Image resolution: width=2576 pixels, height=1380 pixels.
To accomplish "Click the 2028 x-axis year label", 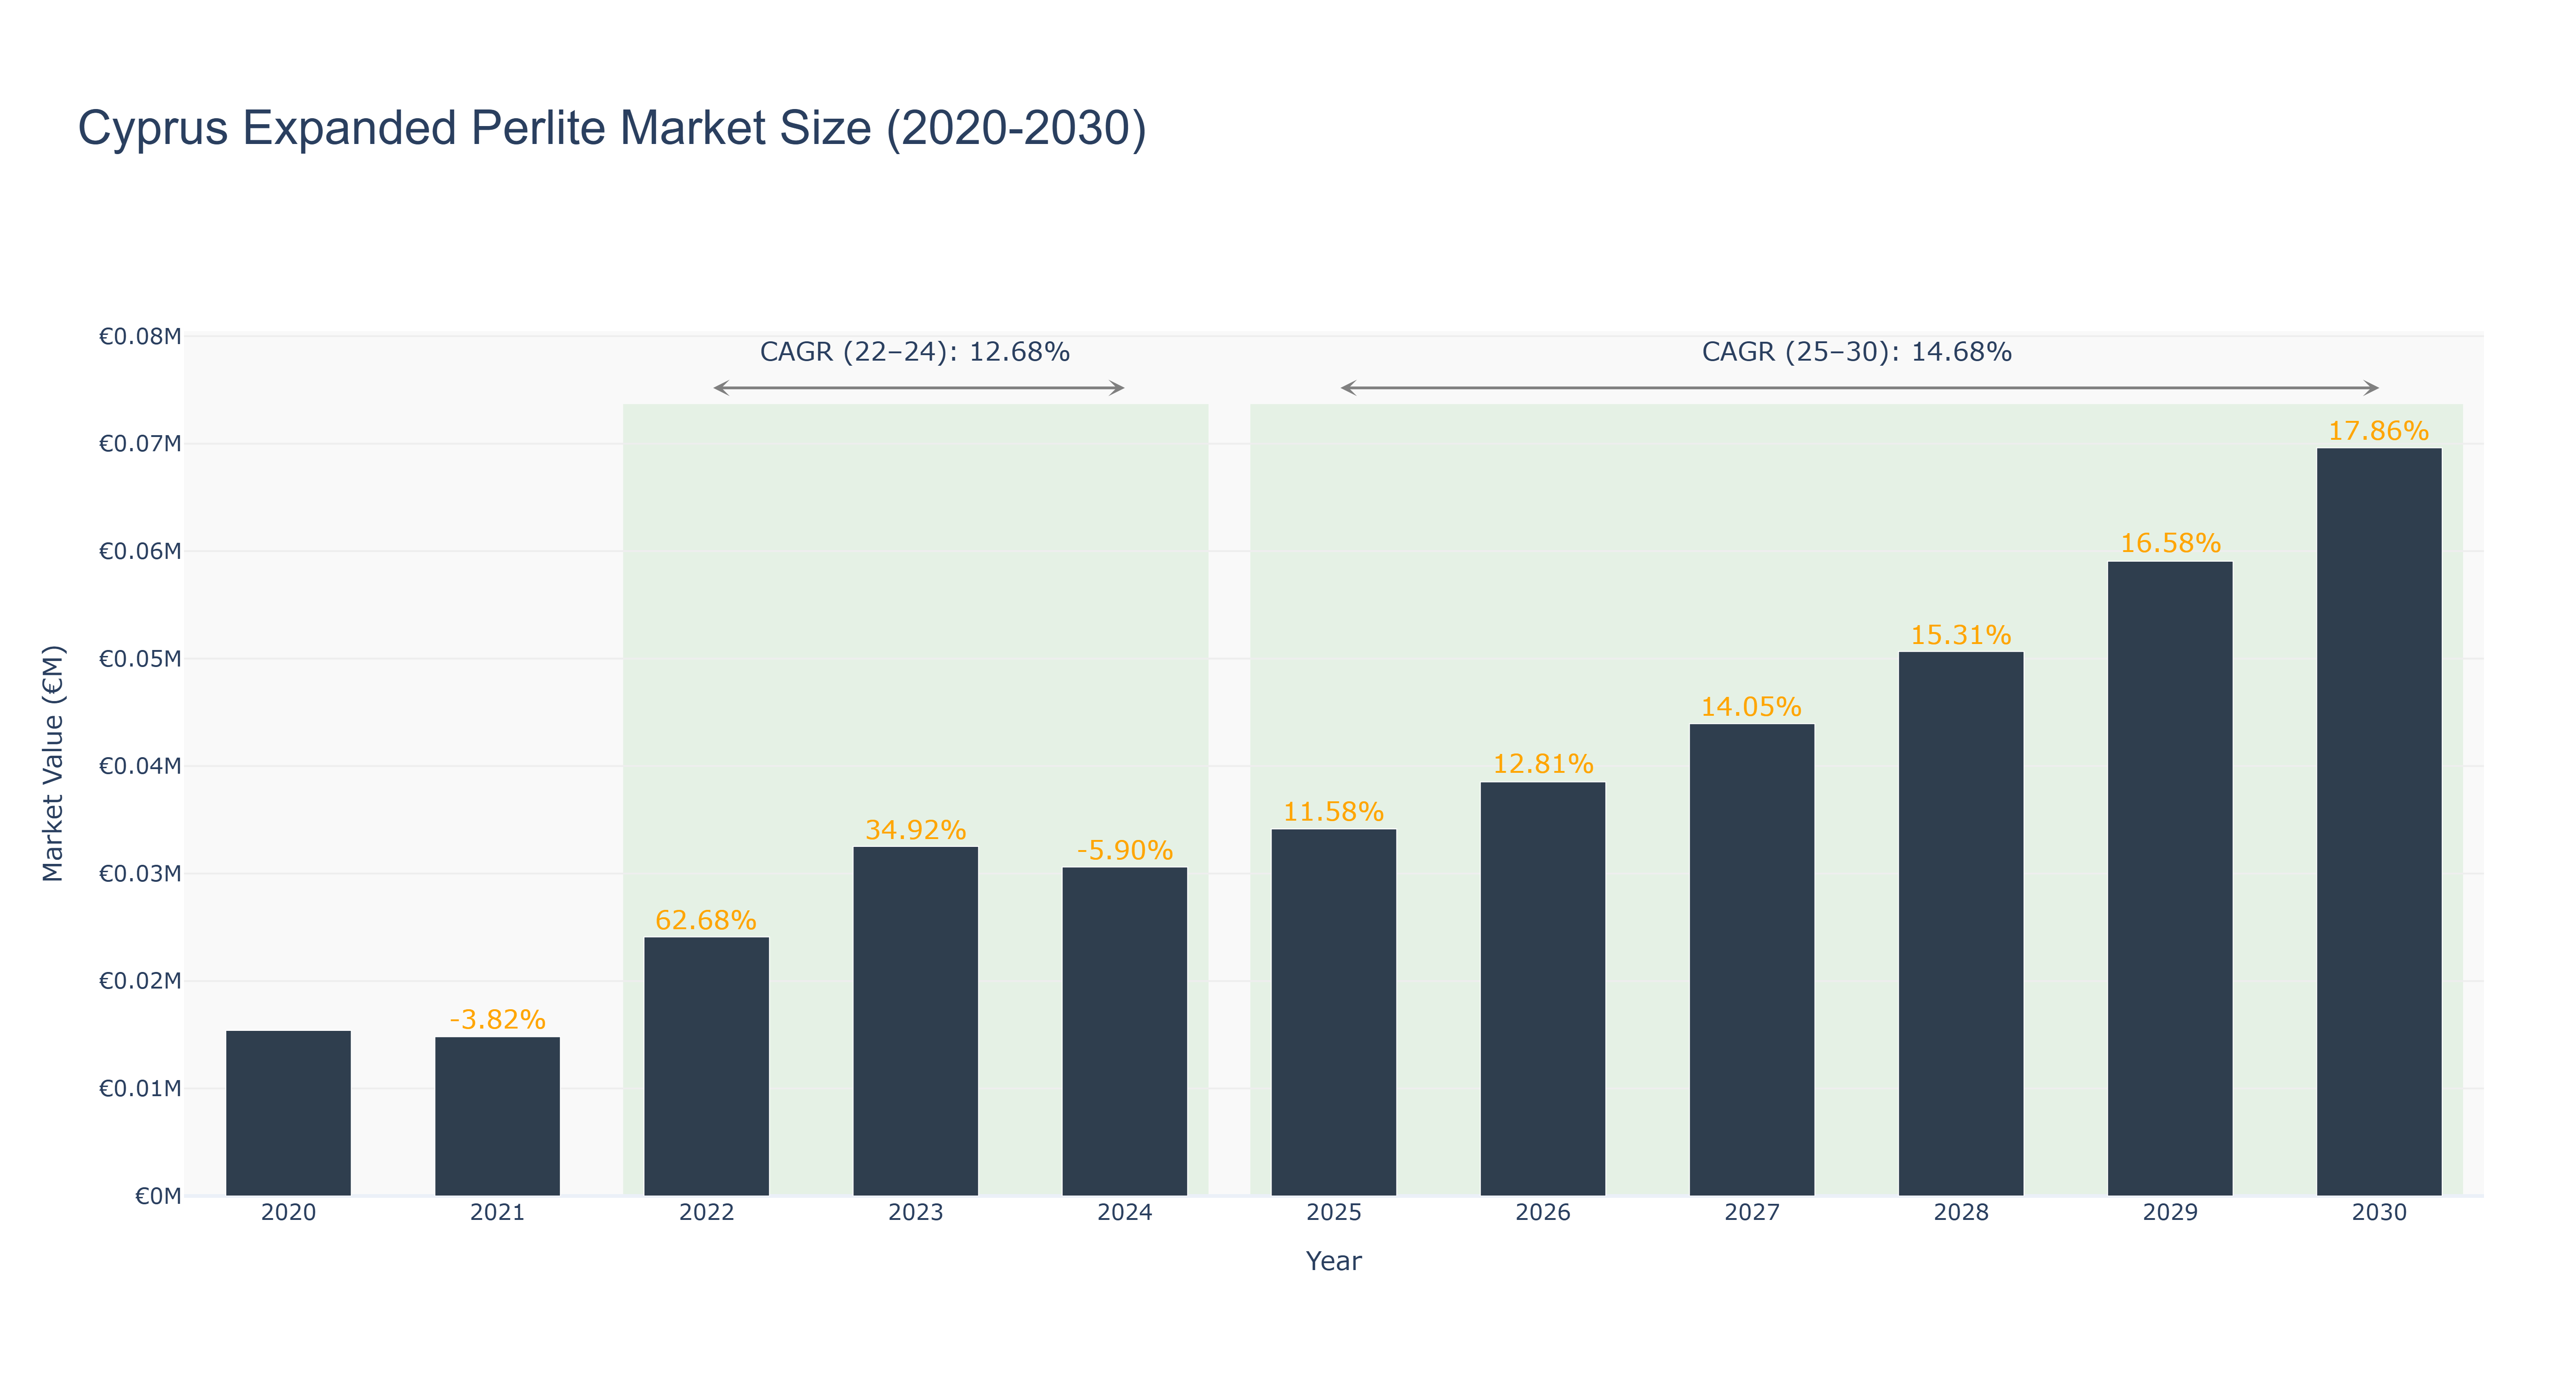I will pyautogui.click(x=1960, y=1213).
